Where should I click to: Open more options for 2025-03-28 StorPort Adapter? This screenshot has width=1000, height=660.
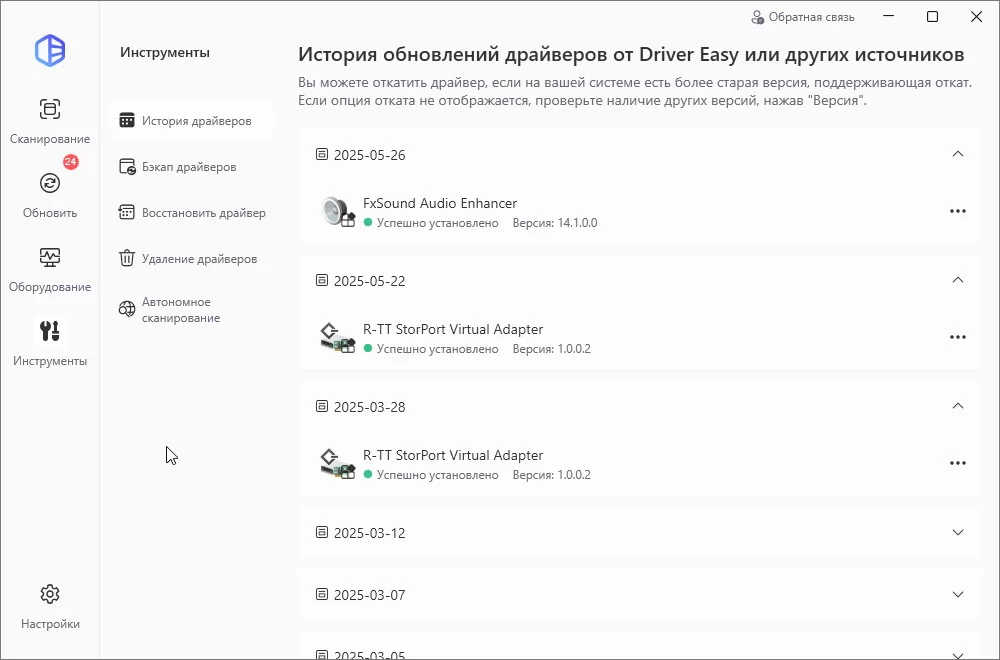click(958, 463)
